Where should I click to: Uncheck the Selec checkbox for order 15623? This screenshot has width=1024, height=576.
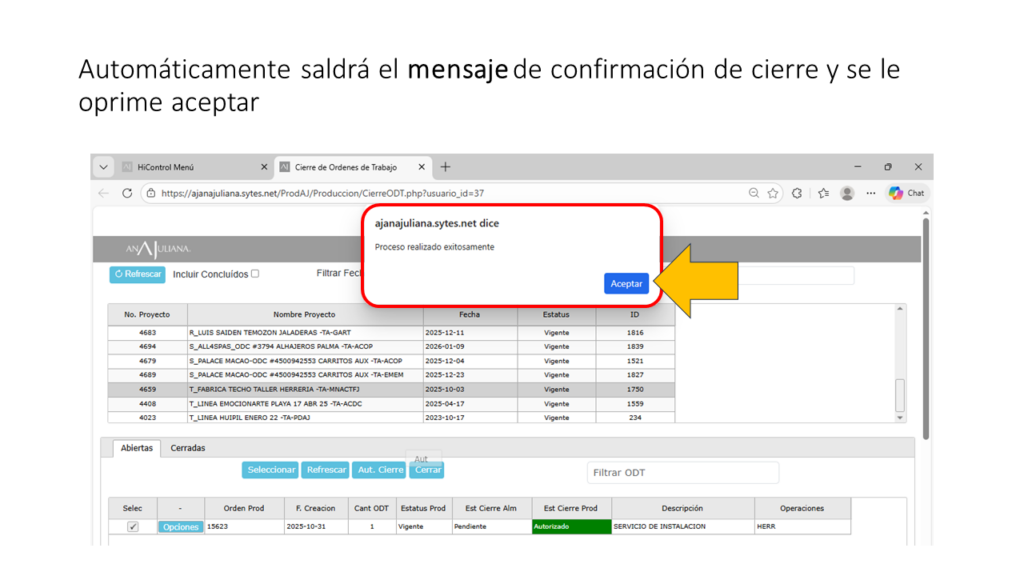pyautogui.click(x=133, y=527)
